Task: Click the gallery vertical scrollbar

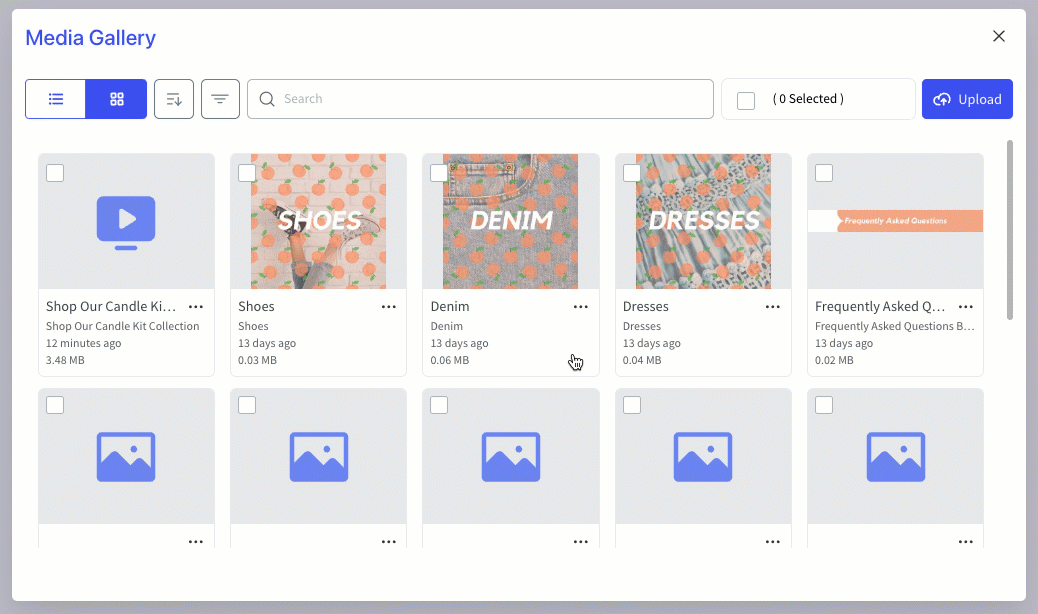Action: point(1010,230)
